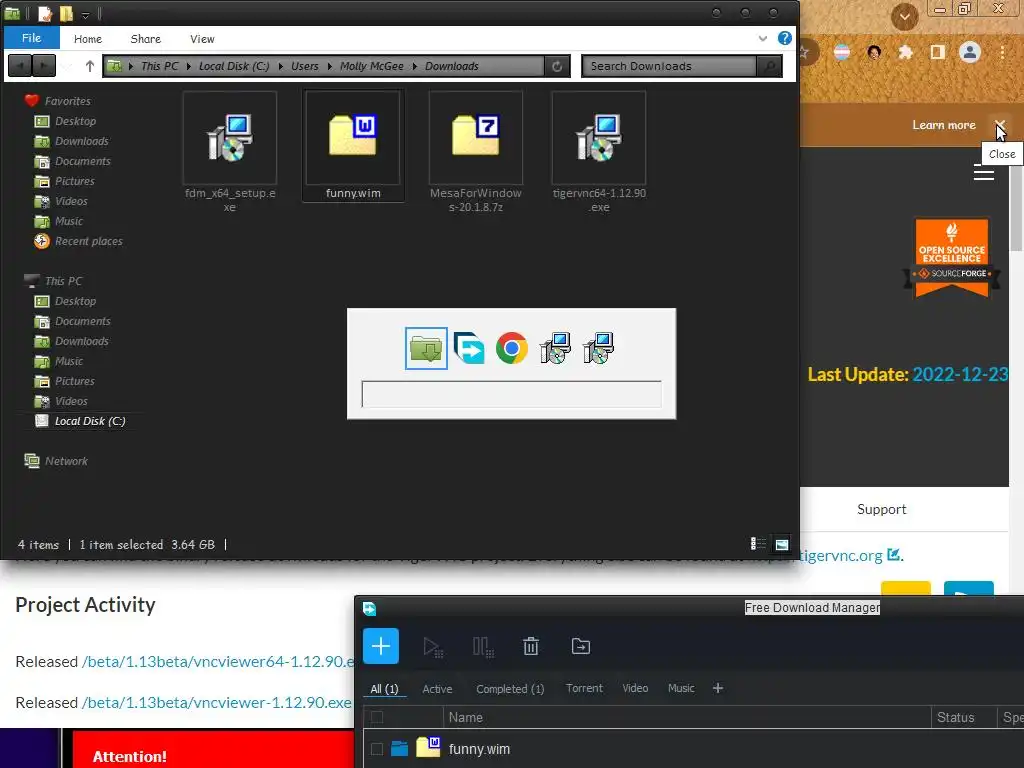The width and height of the screenshot is (1024, 768).
Task: Switch to the Active downloads tab
Action: click(x=437, y=689)
